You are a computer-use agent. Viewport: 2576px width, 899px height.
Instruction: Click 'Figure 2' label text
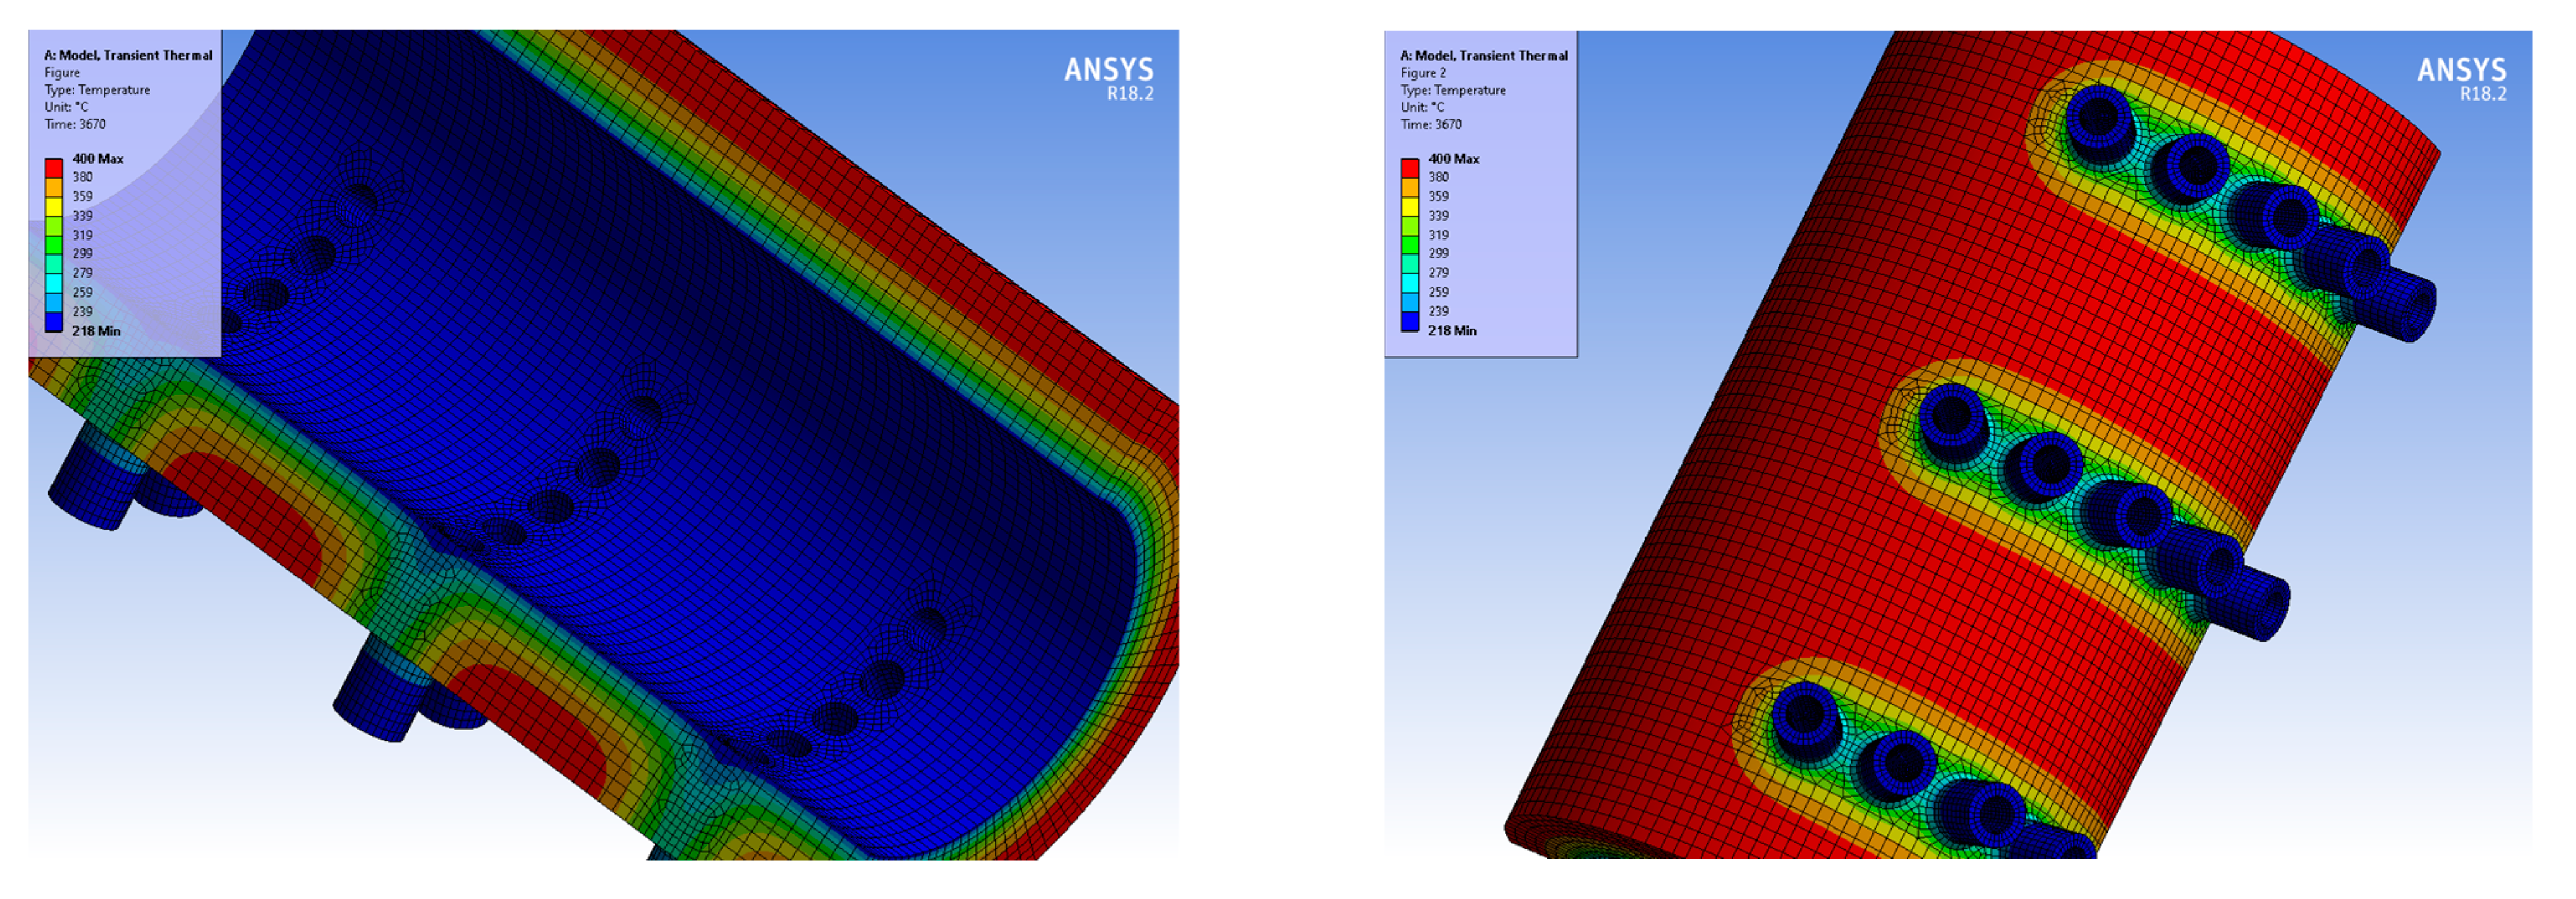1423,73
